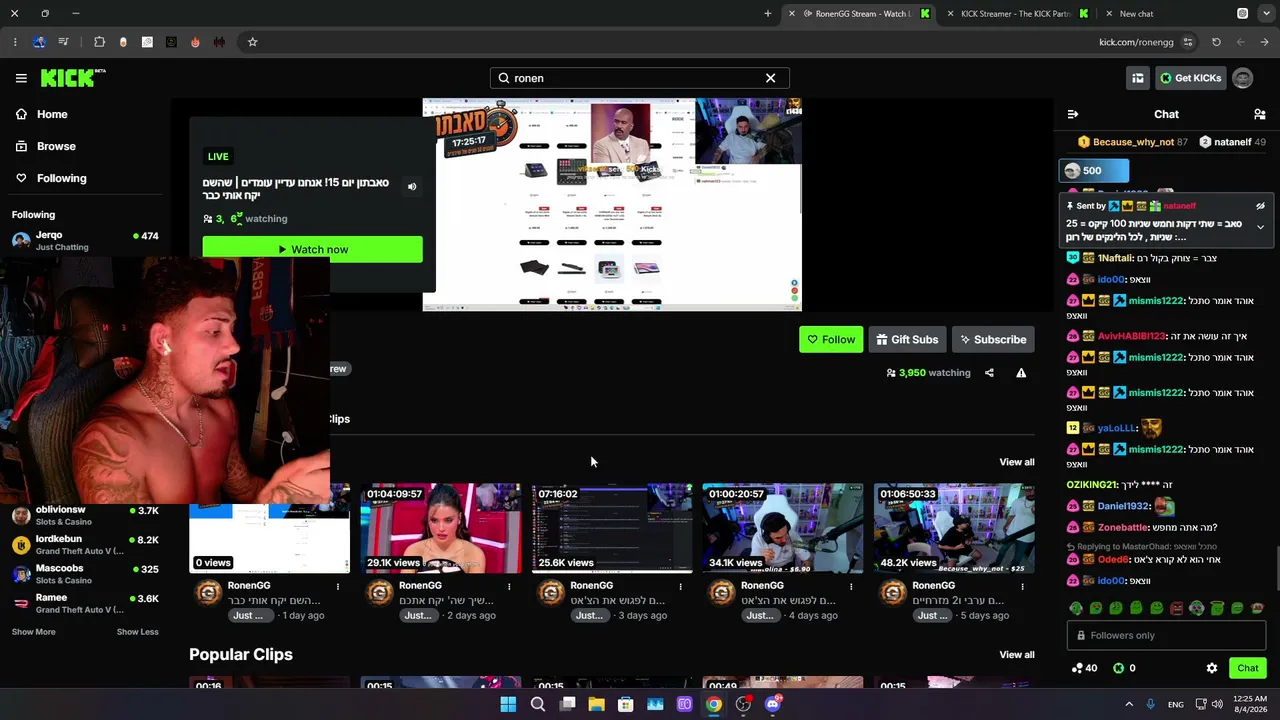
Task: Open the browser media control icon
Action: point(63,42)
